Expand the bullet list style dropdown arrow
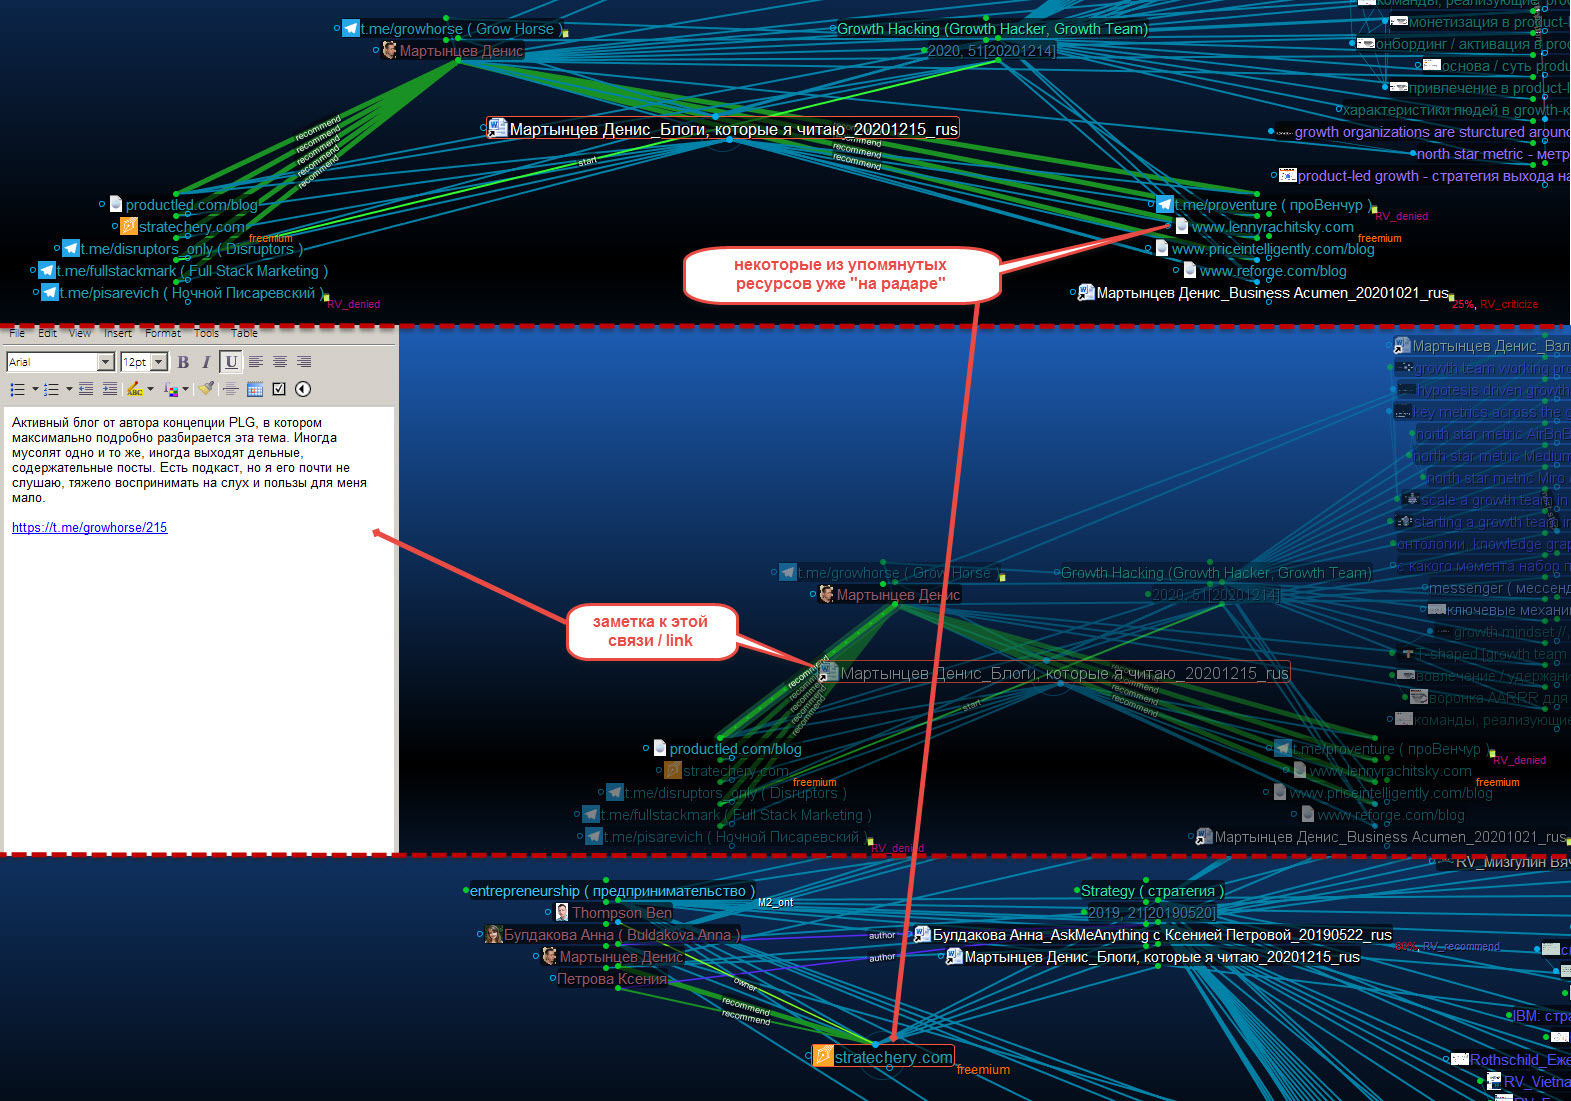The image size is (1571, 1101). tap(35, 389)
